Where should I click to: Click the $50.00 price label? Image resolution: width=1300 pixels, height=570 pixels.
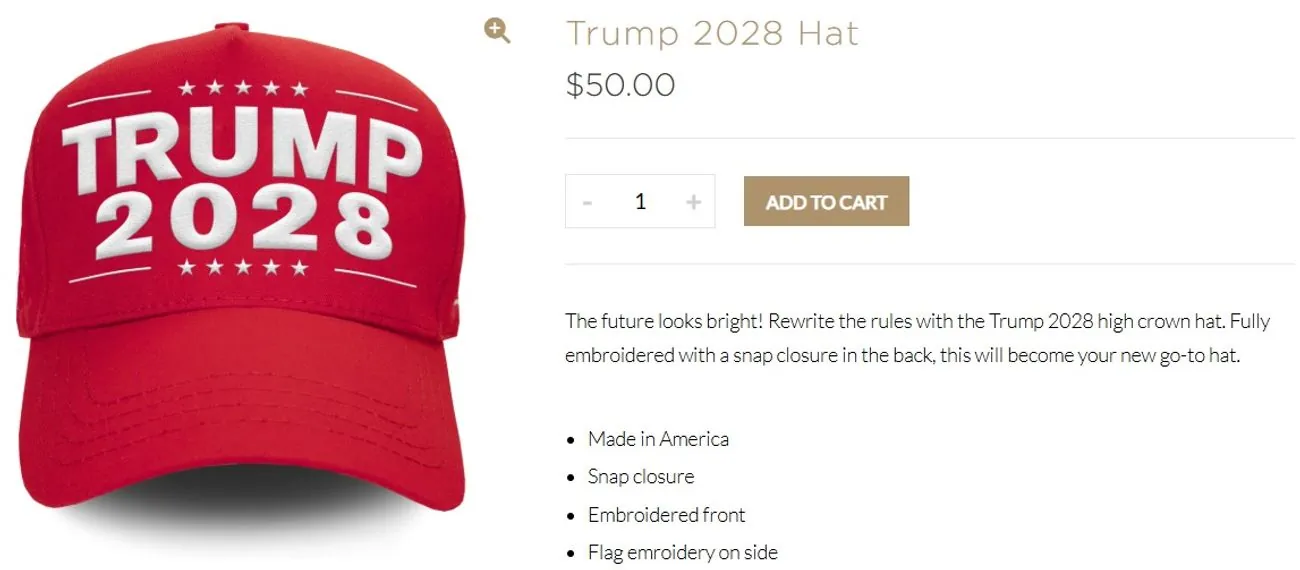tap(620, 85)
